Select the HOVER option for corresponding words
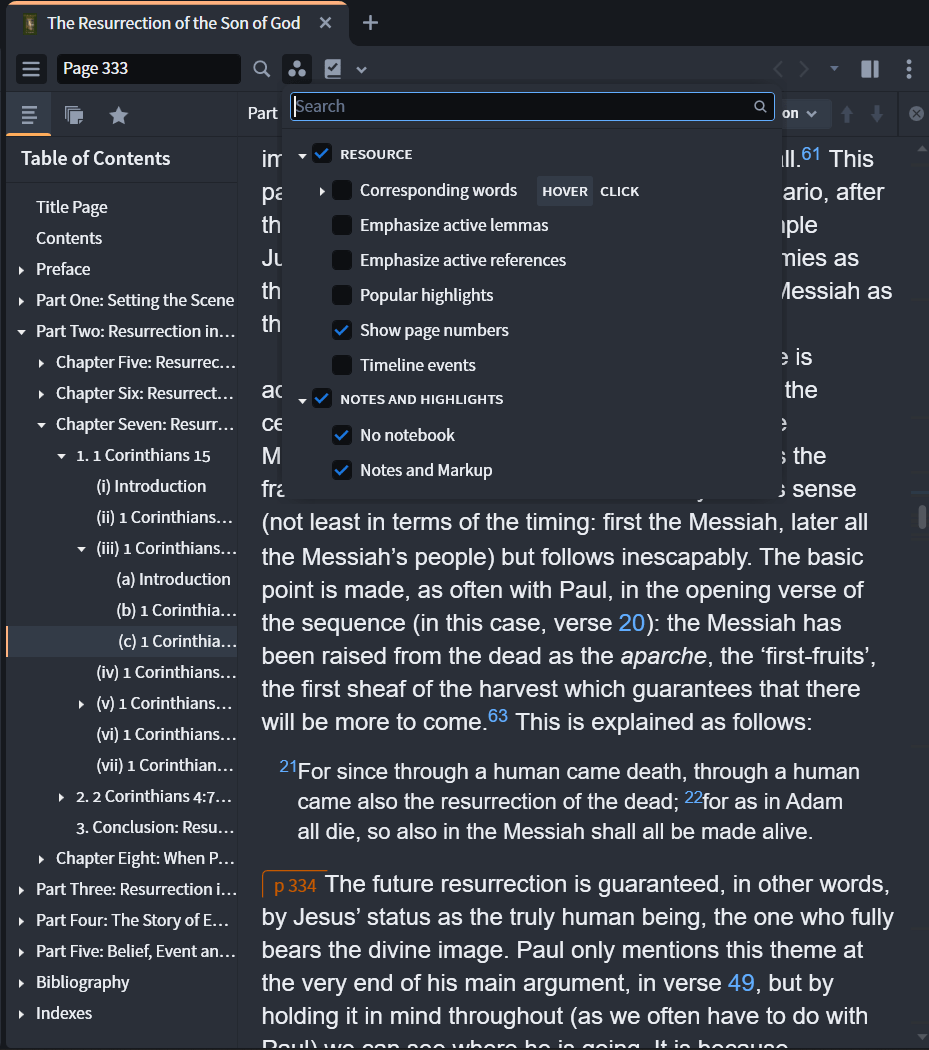Viewport: 929px width, 1050px height. pyautogui.click(x=565, y=191)
